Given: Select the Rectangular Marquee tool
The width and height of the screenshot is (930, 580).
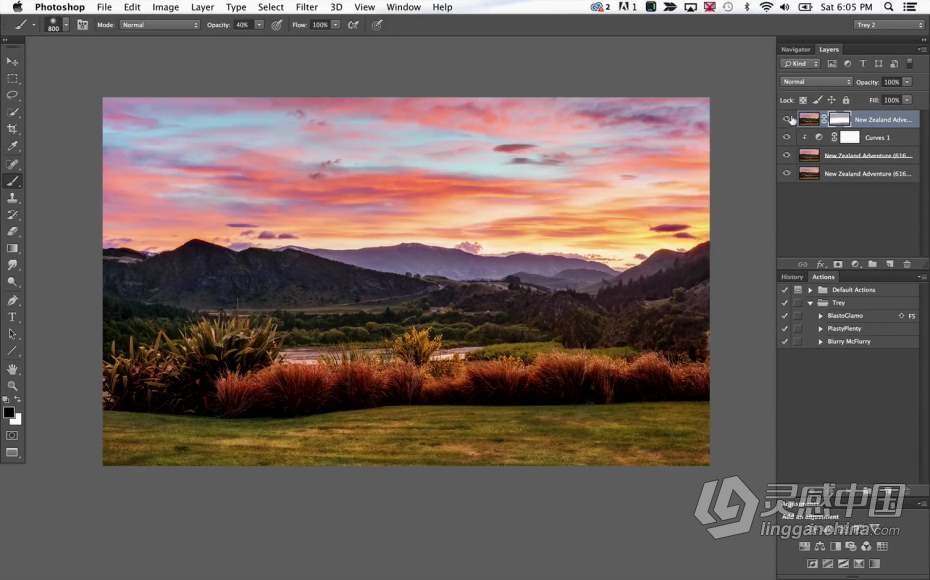Looking at the screenshot, I should (x=12, y=78).
